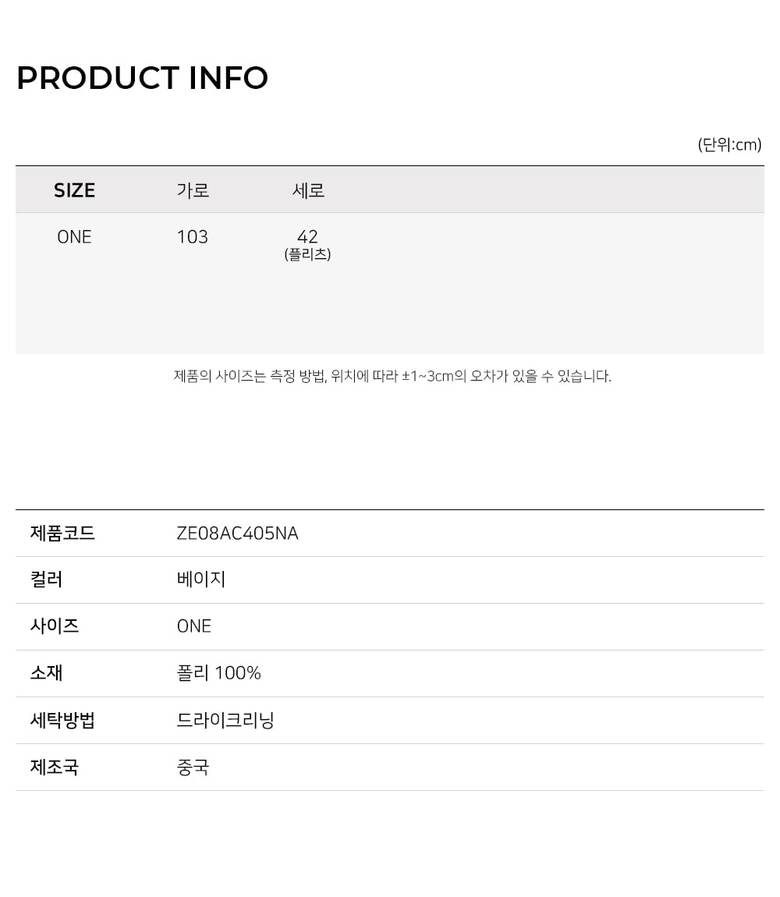Select the 폴리 100% material value
Viewport: 780px width, 897px height.
coord(218,673)
